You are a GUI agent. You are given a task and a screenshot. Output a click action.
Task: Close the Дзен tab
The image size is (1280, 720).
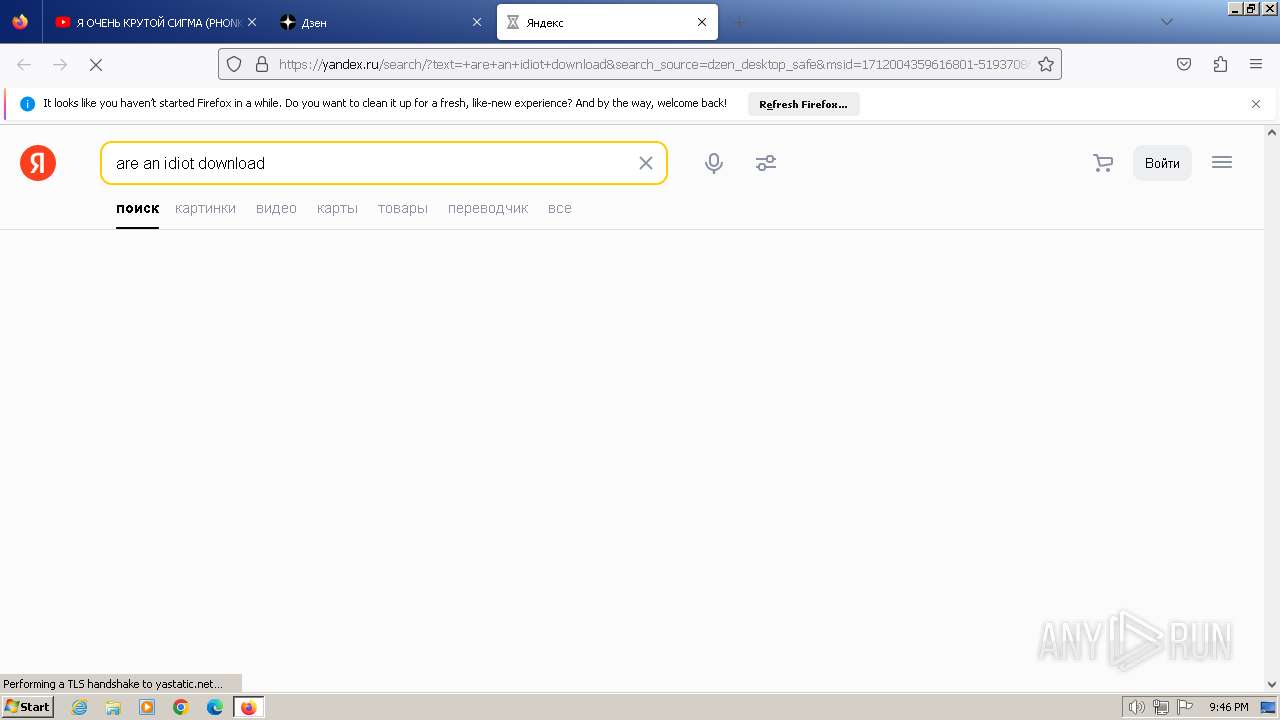coord(477,22)
